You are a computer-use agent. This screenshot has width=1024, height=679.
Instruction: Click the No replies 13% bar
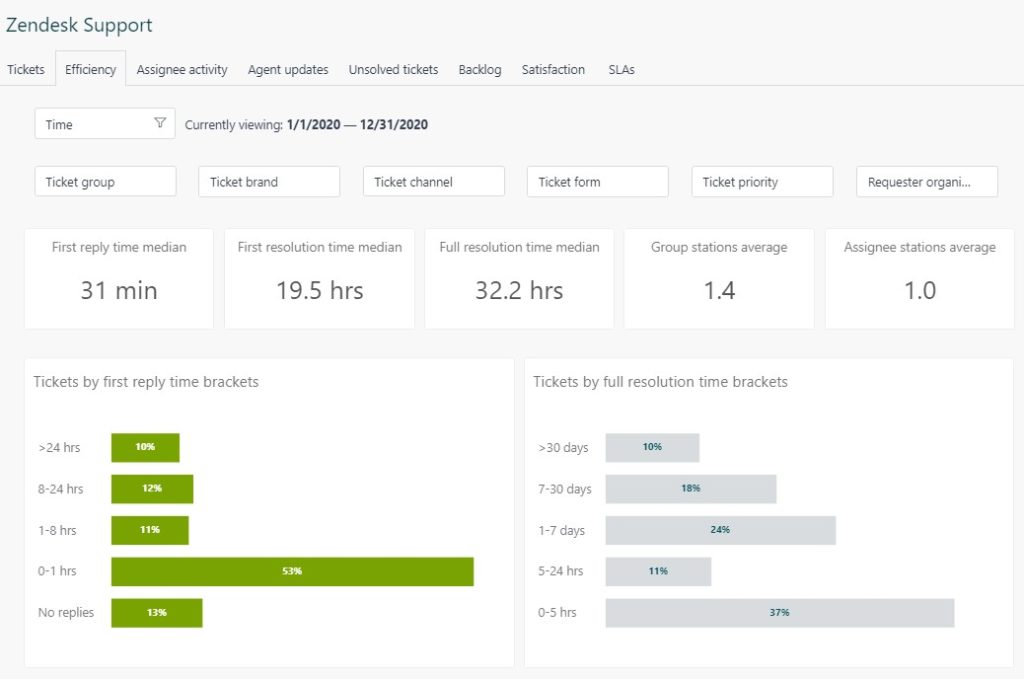(157, 613)
